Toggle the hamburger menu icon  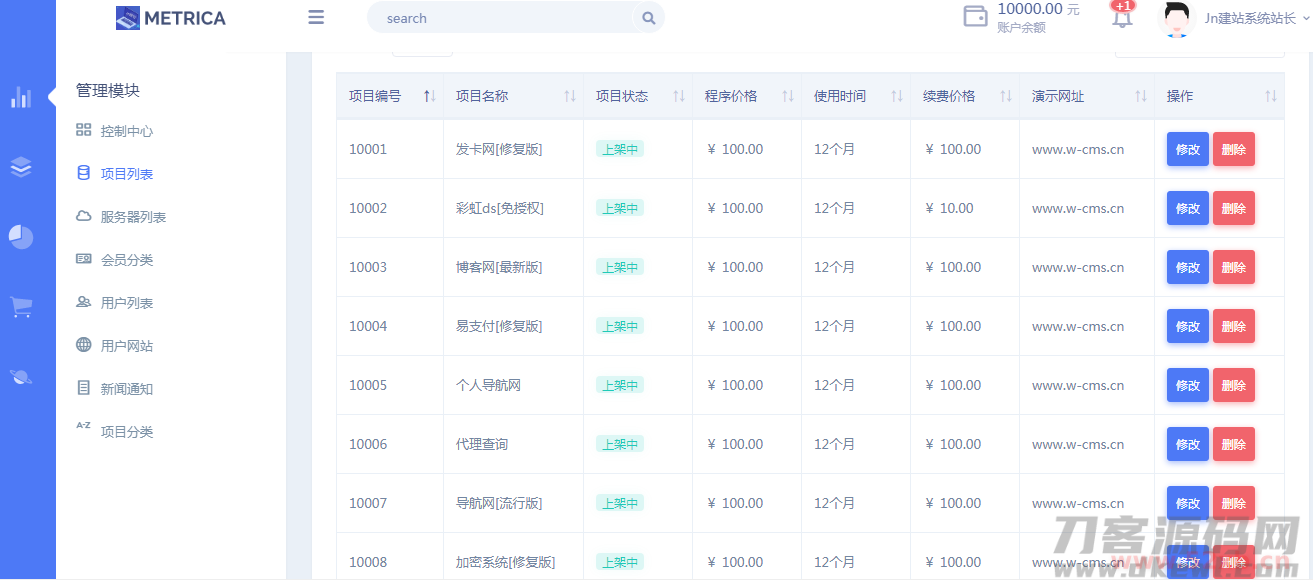316,17
